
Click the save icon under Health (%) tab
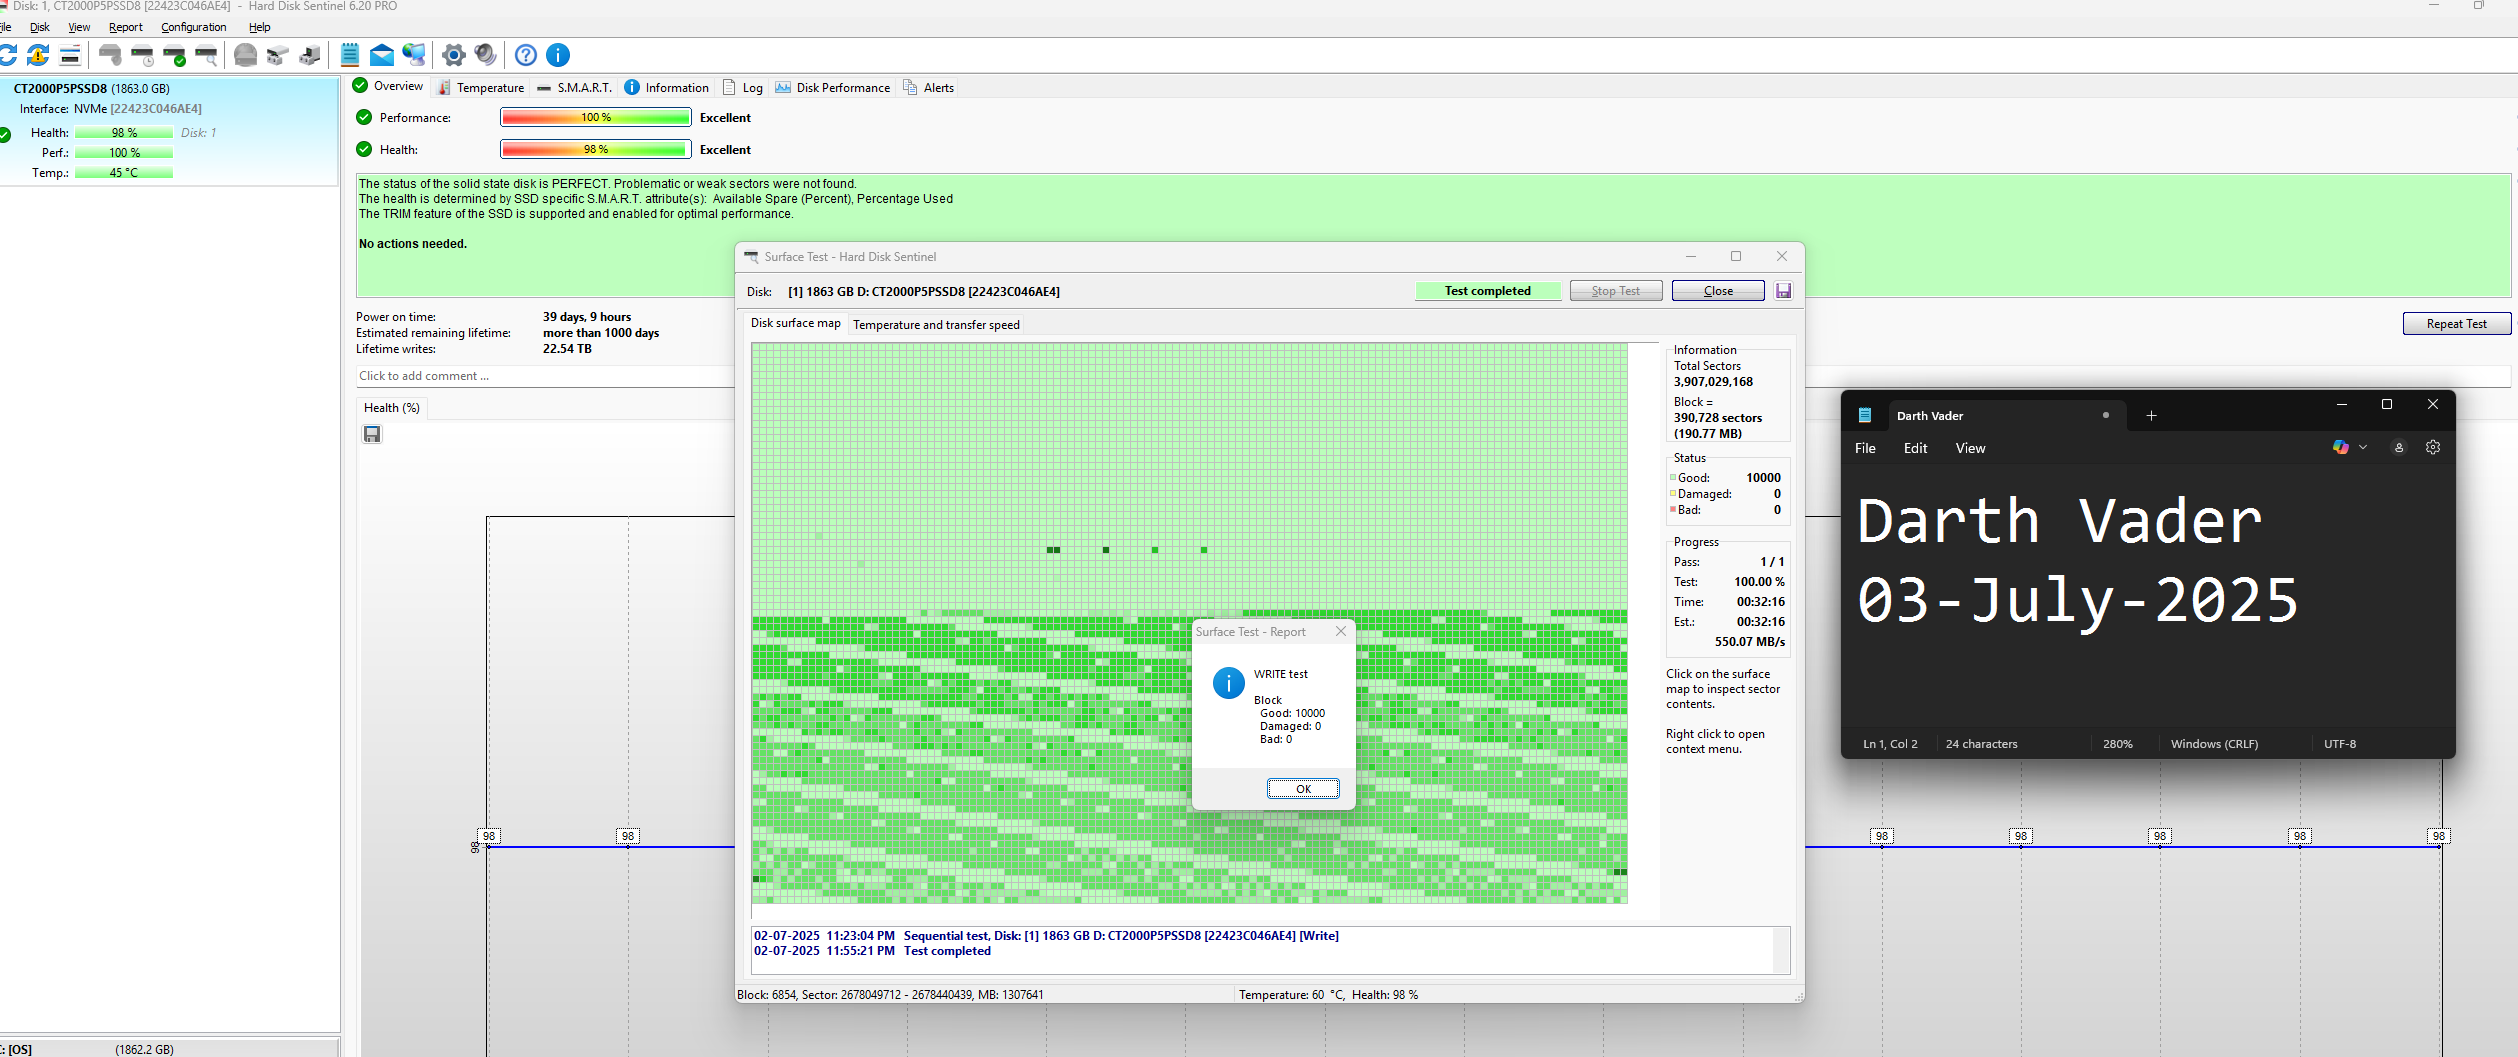[372, 434]
